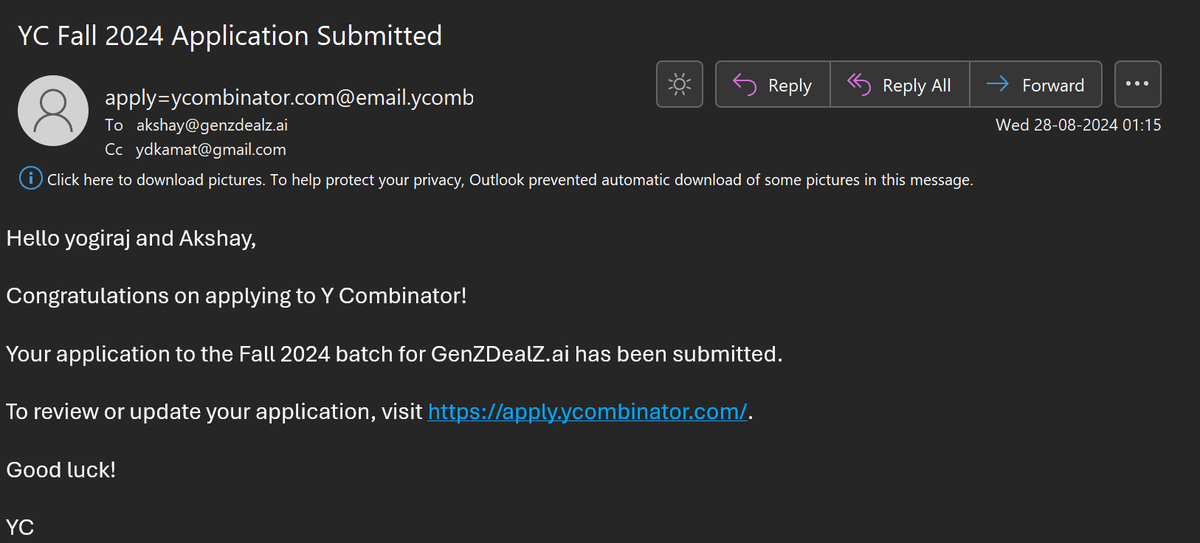Open the apply.ycombinator.com link
Screen dimensions: 1200x543
point(588,412)
